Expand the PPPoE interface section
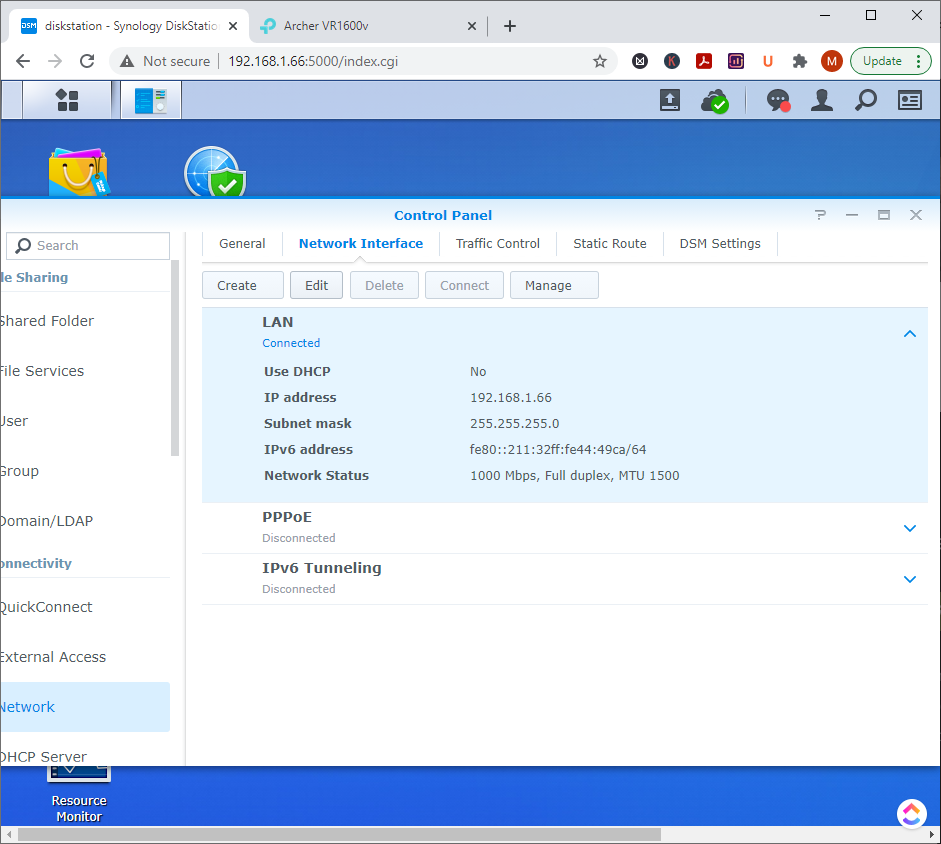 point(909,528)
